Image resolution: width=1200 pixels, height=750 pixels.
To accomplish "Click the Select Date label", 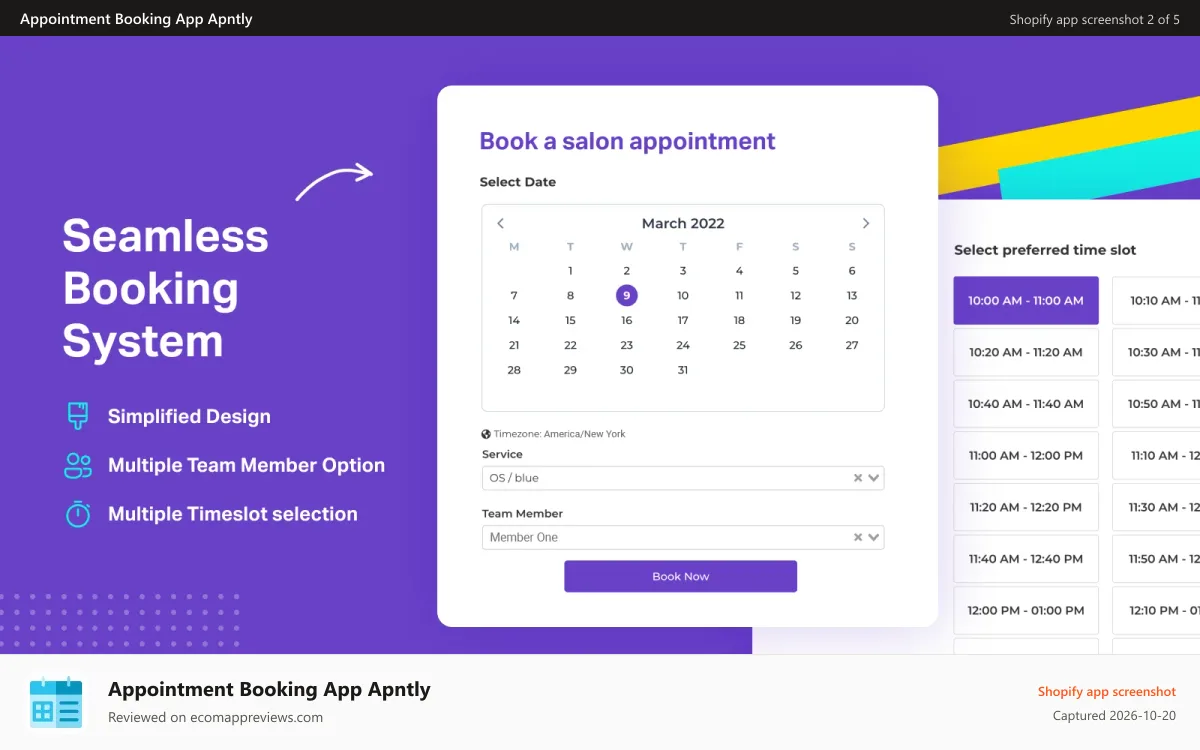I will [x=518, y=182].
